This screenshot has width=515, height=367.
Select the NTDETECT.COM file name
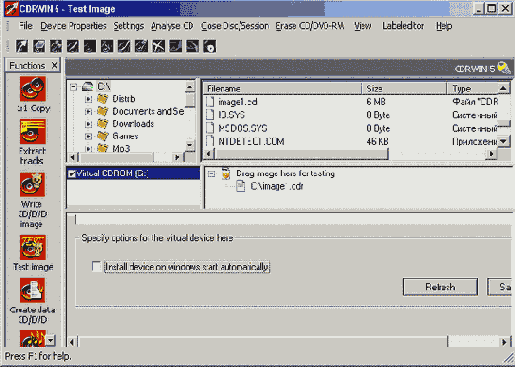click(x=251, y=141)
